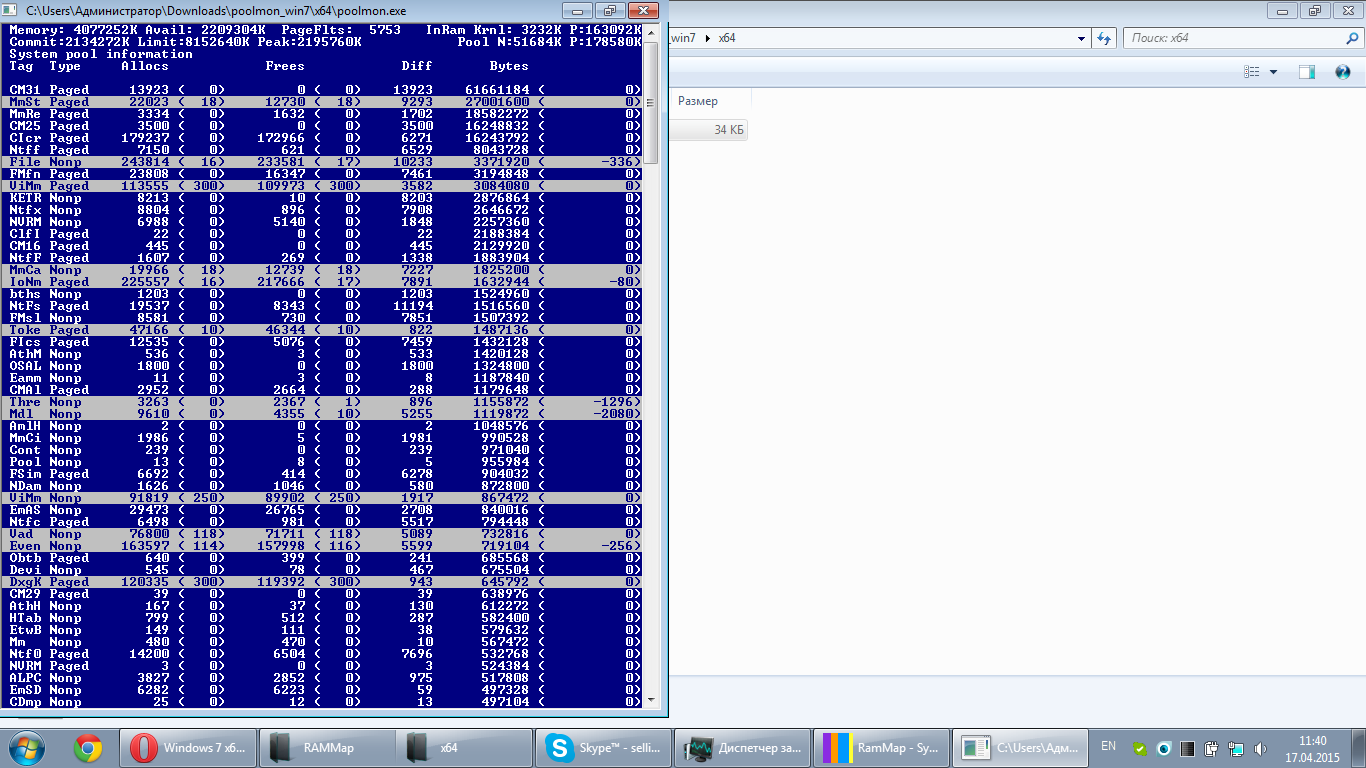Click the Bytes column heading in poolmon
This screenshot has width=1366, height=768.
(509, 66)
